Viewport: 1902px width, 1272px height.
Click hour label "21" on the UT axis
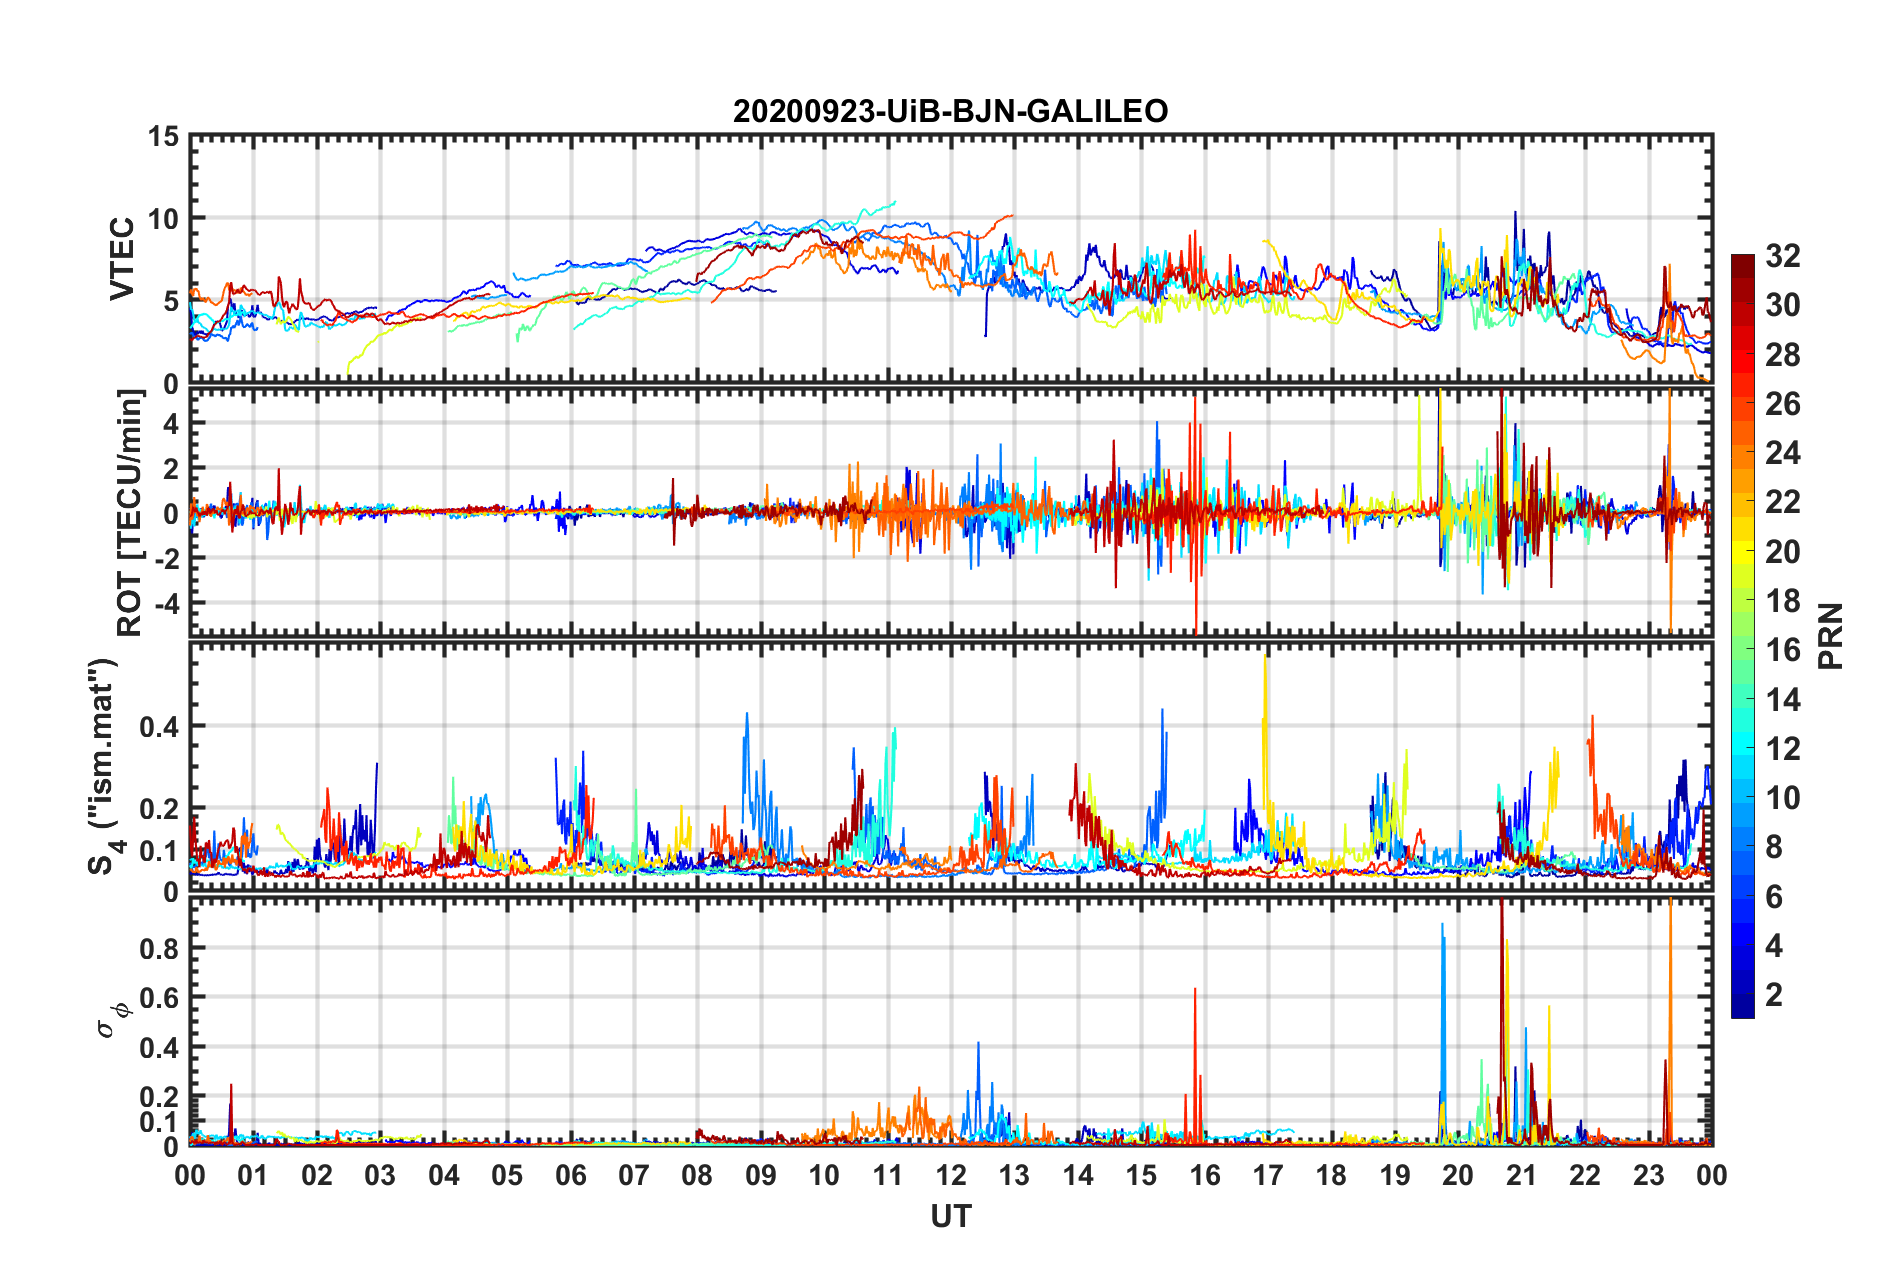[1522, 1175]
